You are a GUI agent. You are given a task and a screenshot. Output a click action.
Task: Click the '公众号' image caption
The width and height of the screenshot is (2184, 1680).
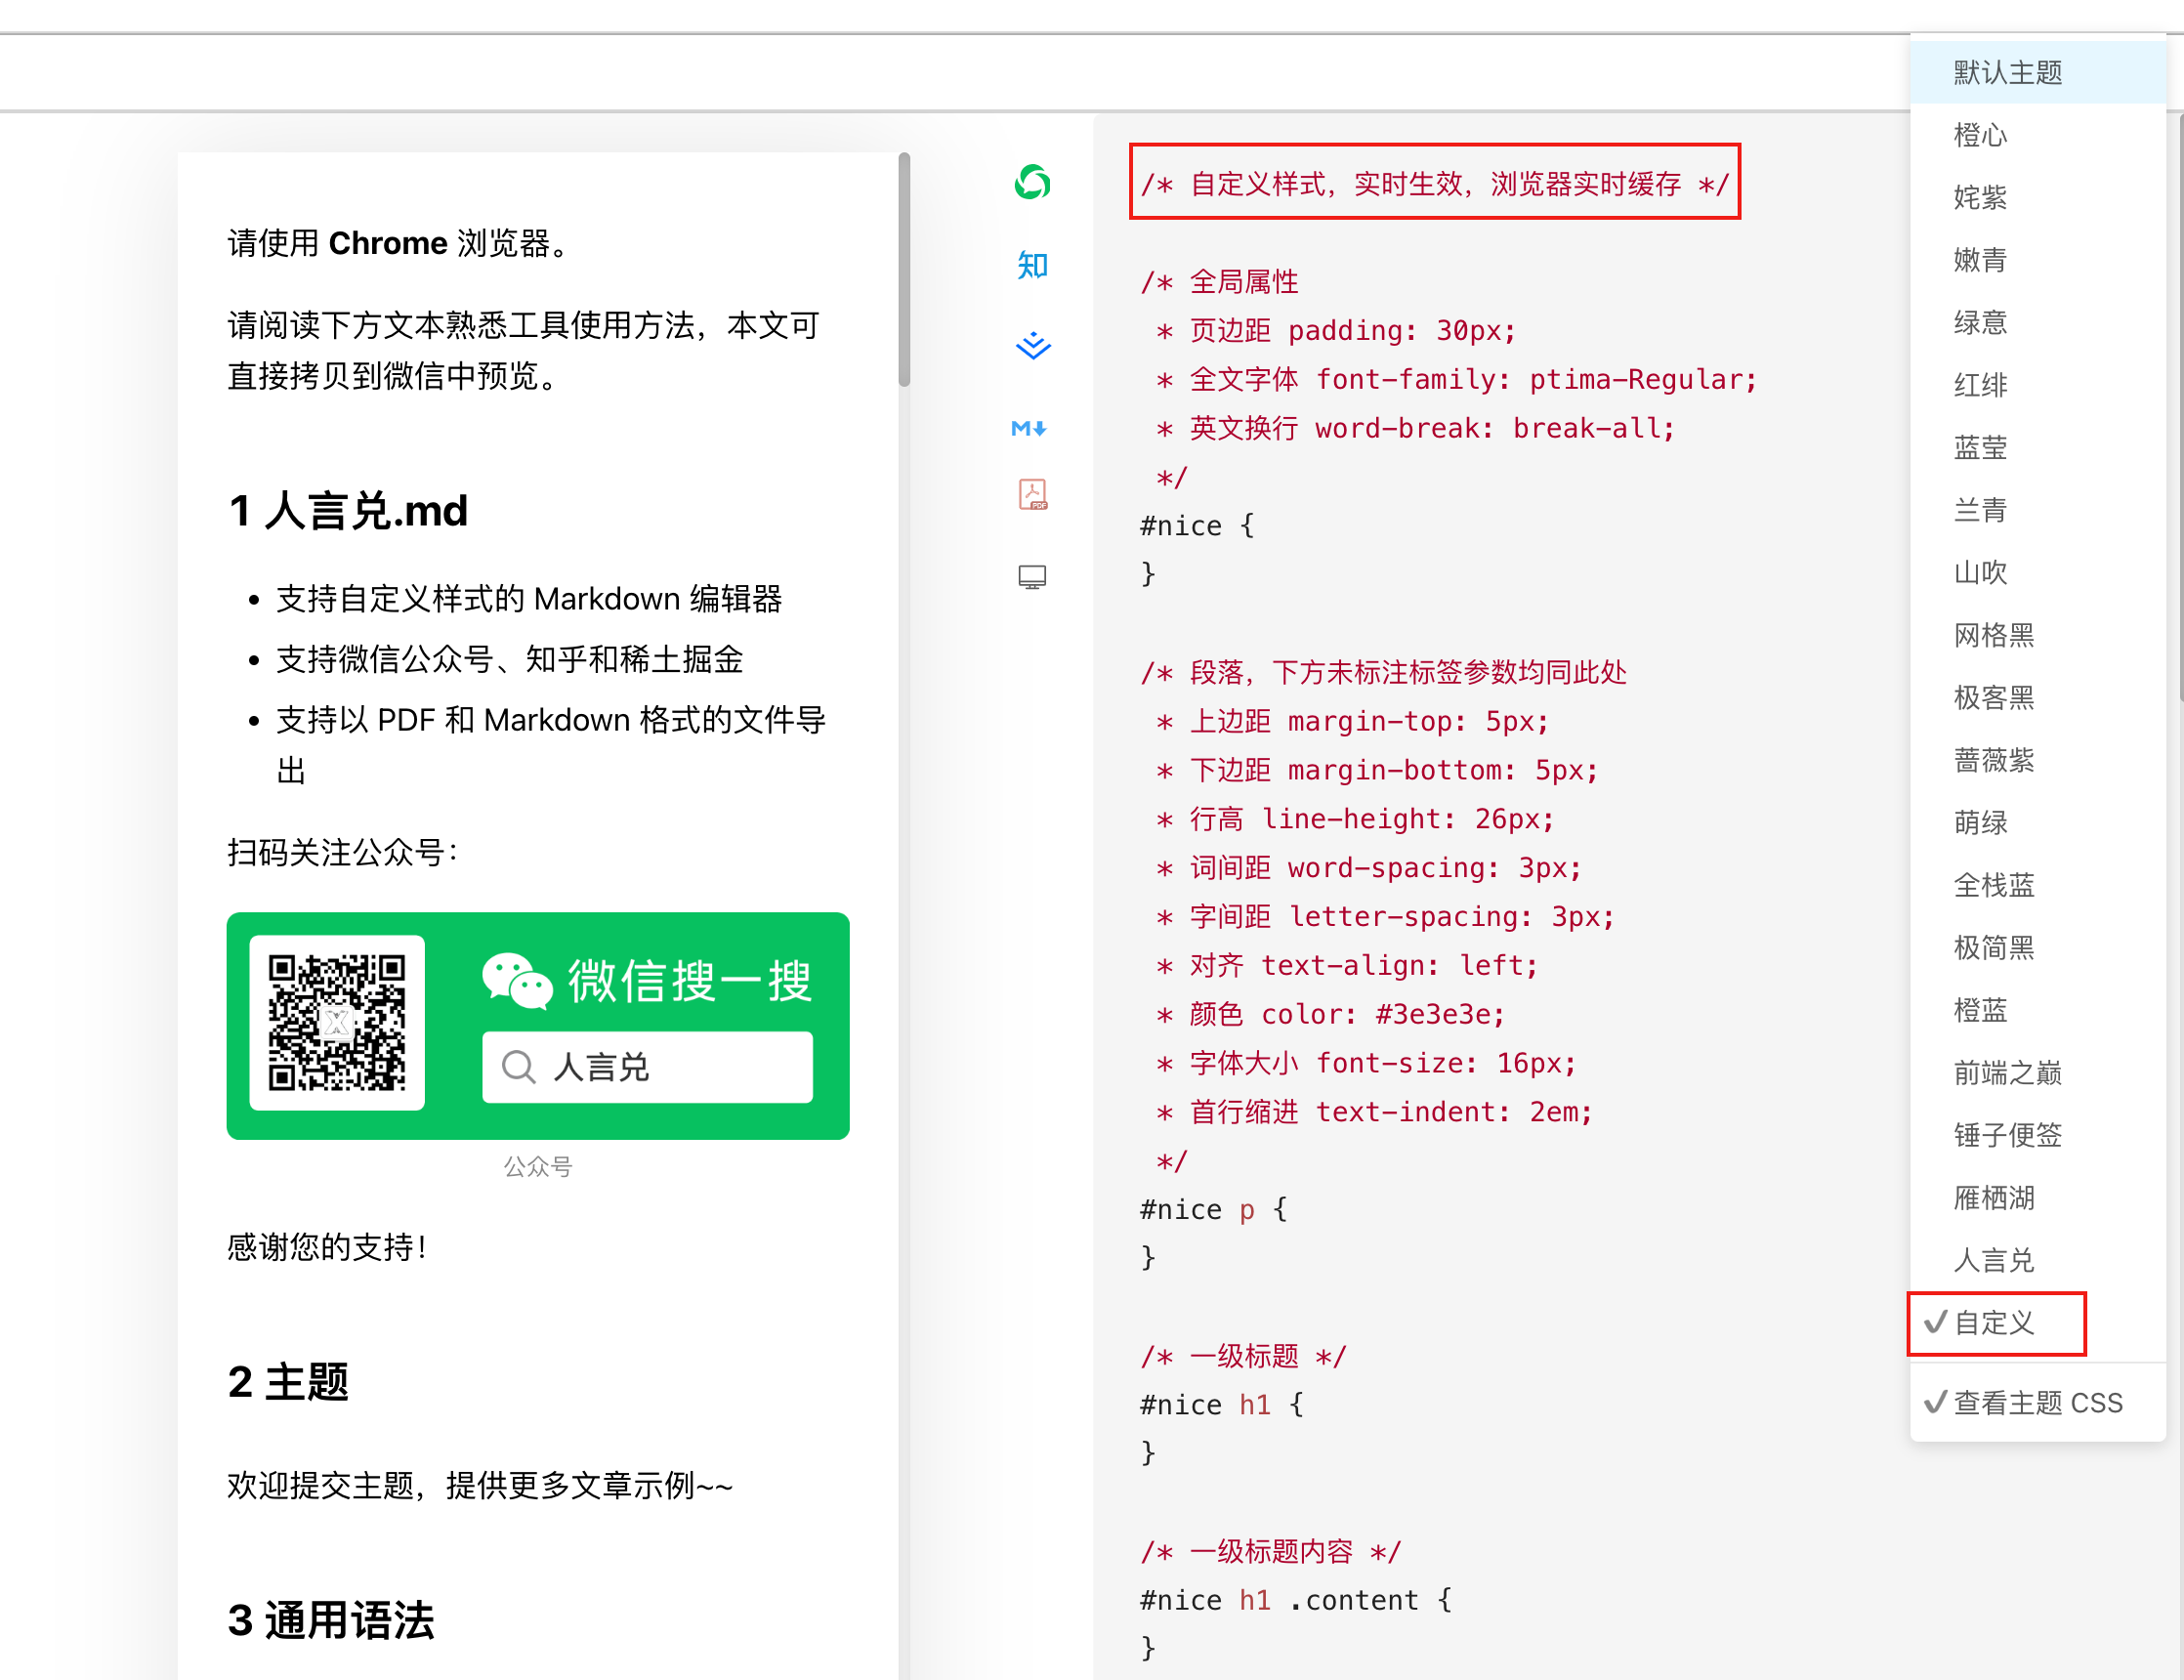point(538,1166)
